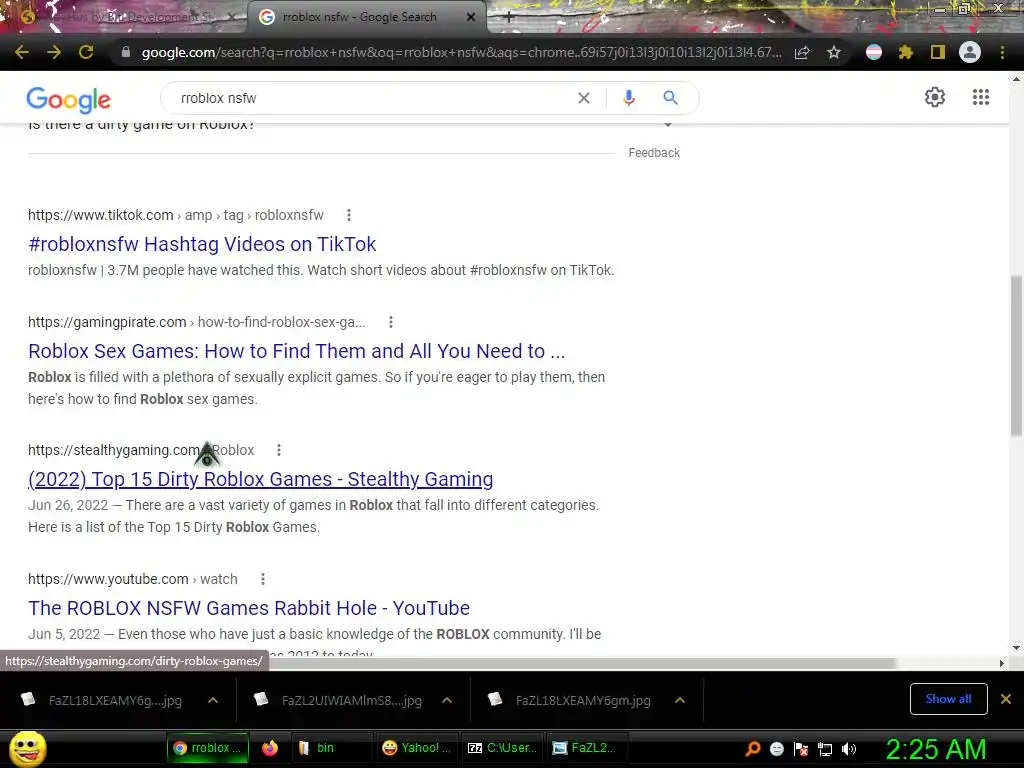Screen dimensions: 1024x768
Task: Close the downloads bar
Action: [x=1006, y=699]
